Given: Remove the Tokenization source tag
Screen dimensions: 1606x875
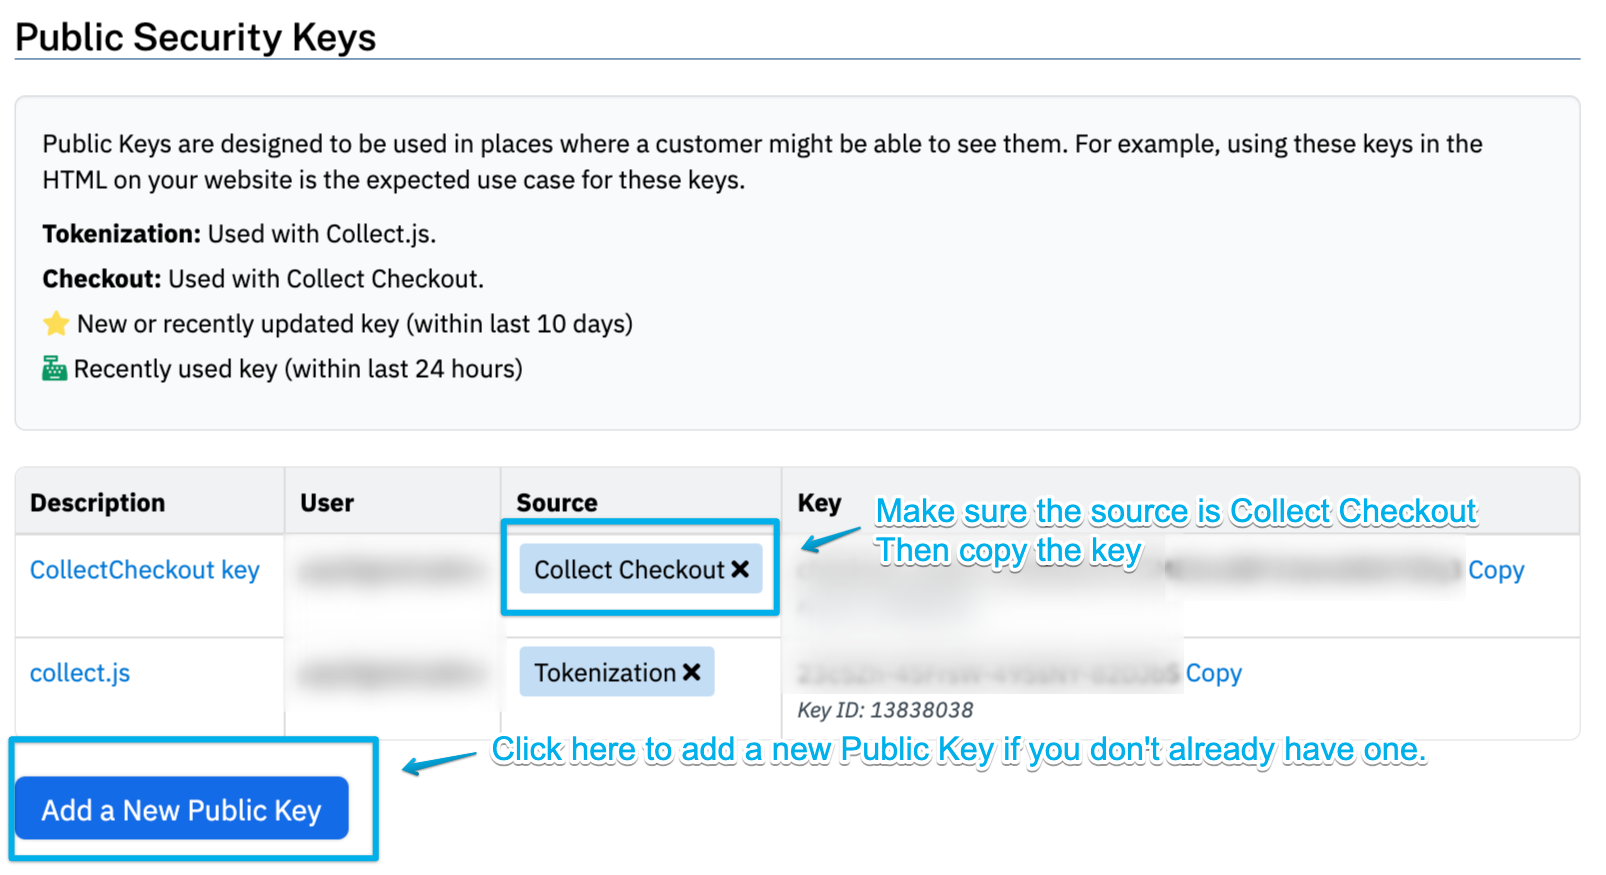Looking at the screenshot, I should [691, 673].
